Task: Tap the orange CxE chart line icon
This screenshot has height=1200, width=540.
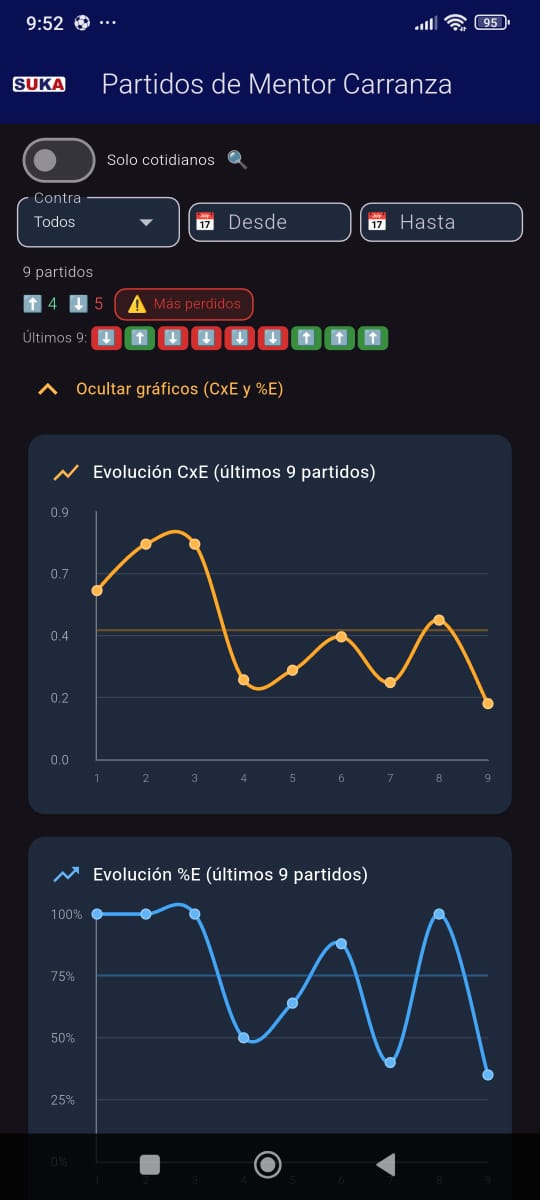Action: click(66, 472)
